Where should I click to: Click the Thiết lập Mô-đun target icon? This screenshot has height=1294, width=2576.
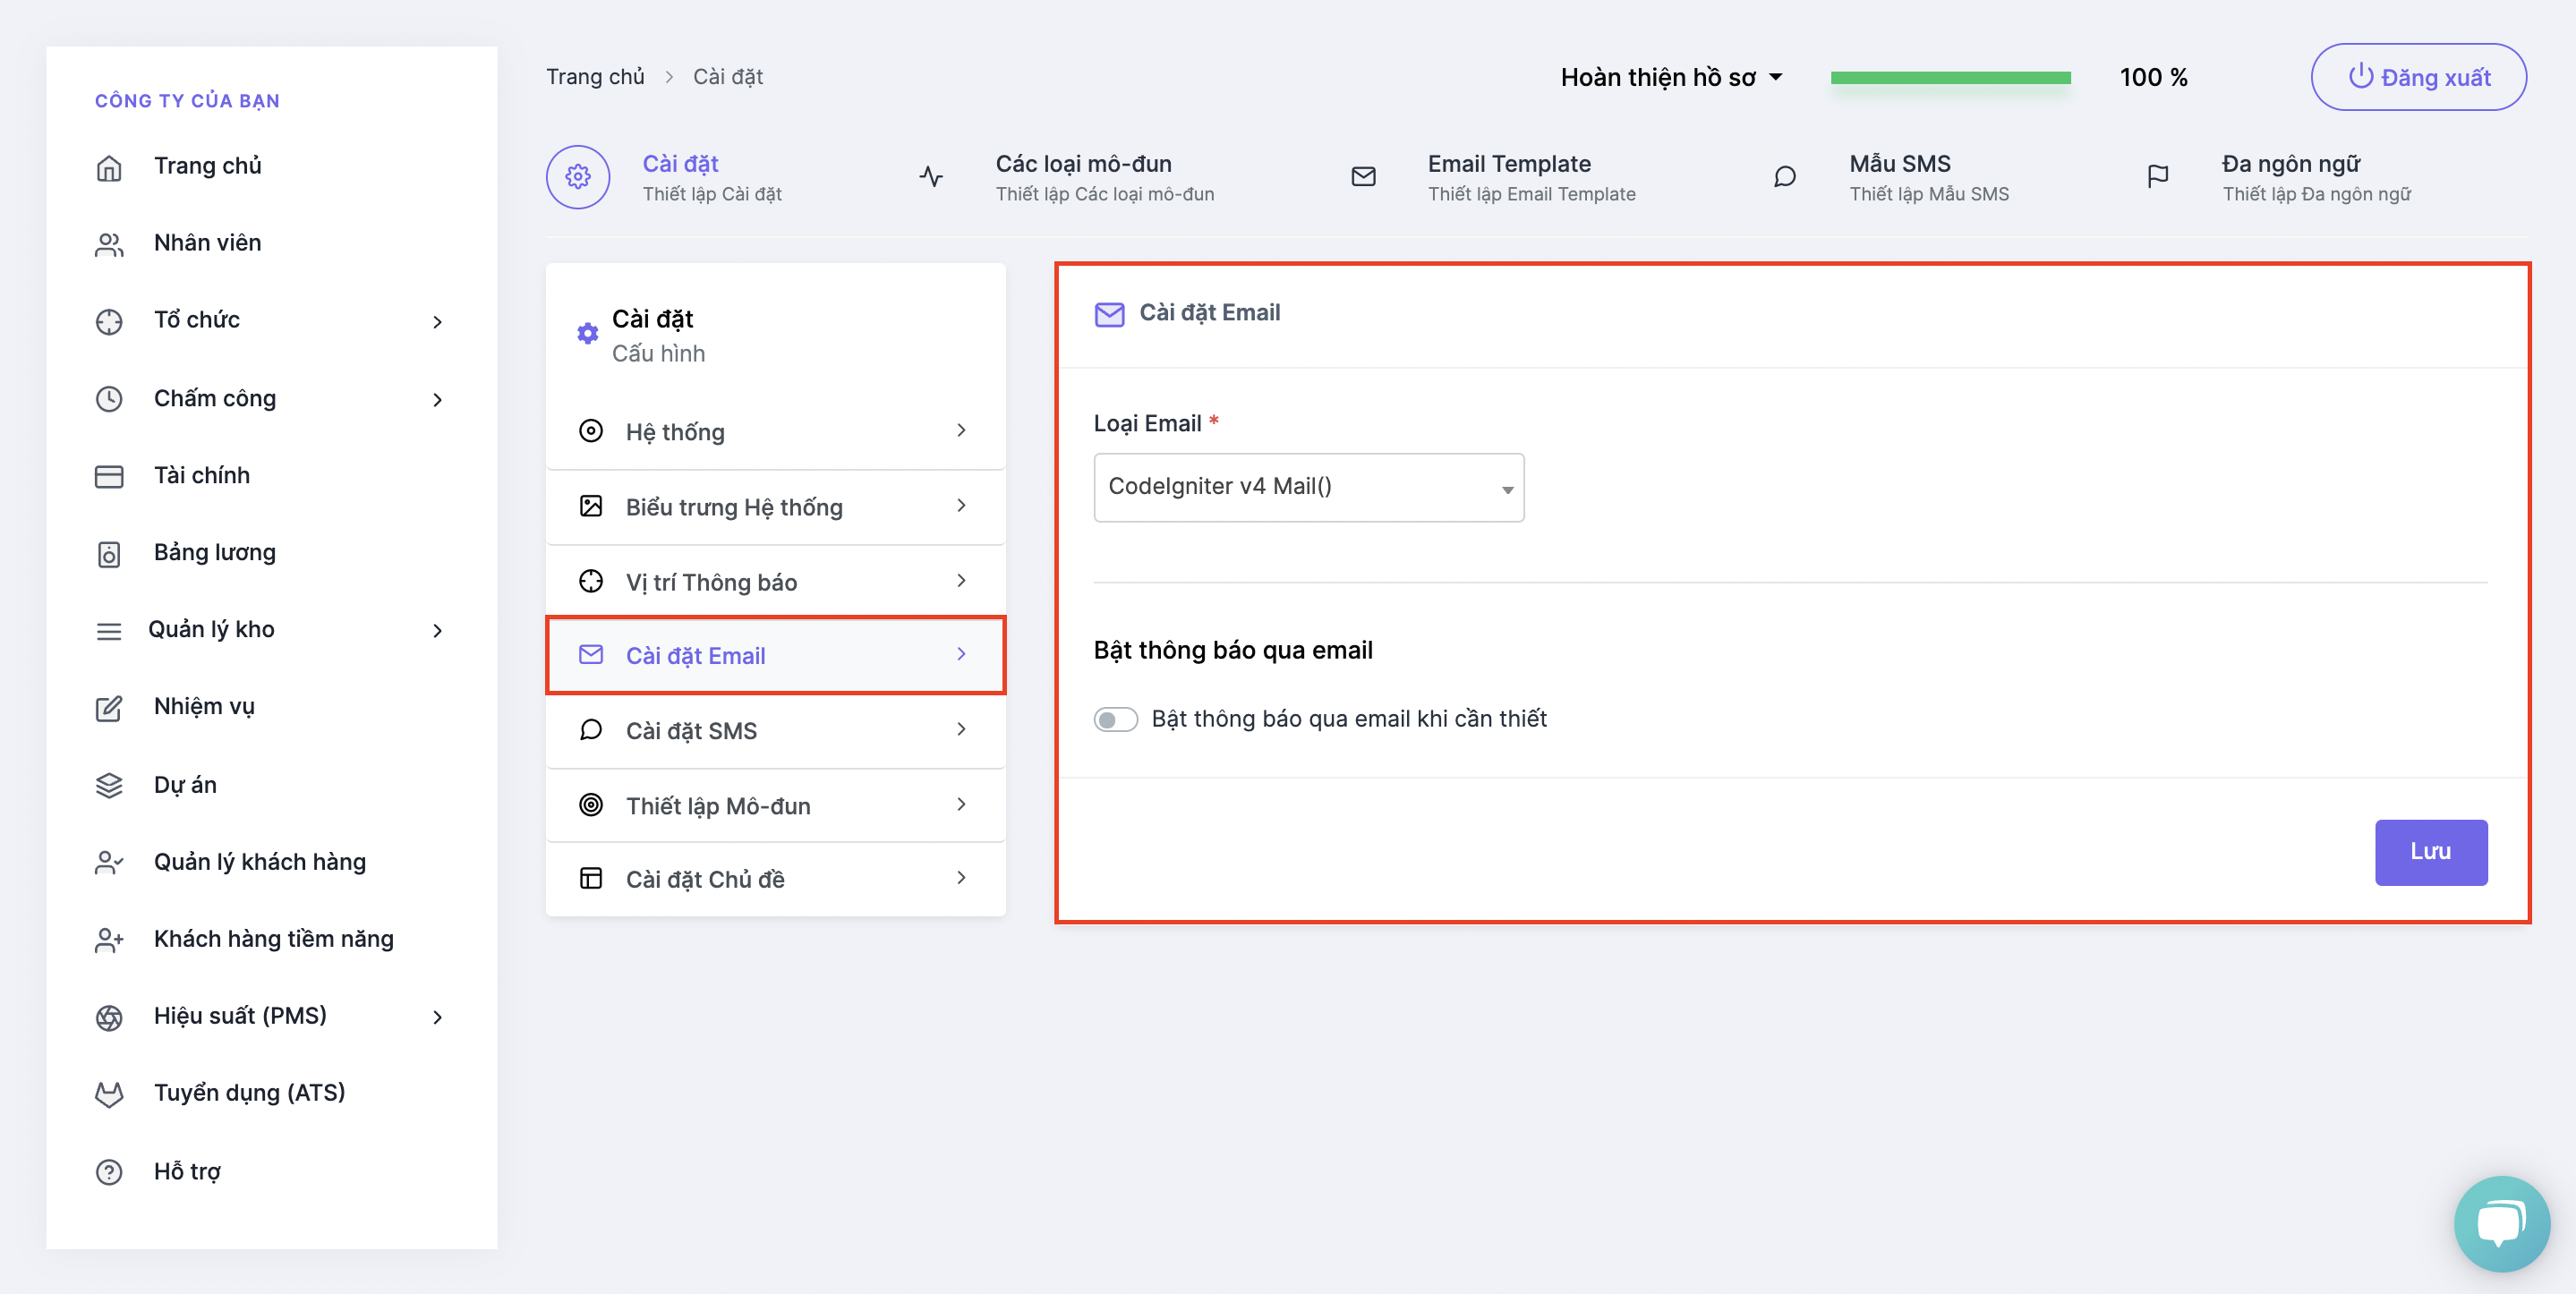[x=591, y=805]
